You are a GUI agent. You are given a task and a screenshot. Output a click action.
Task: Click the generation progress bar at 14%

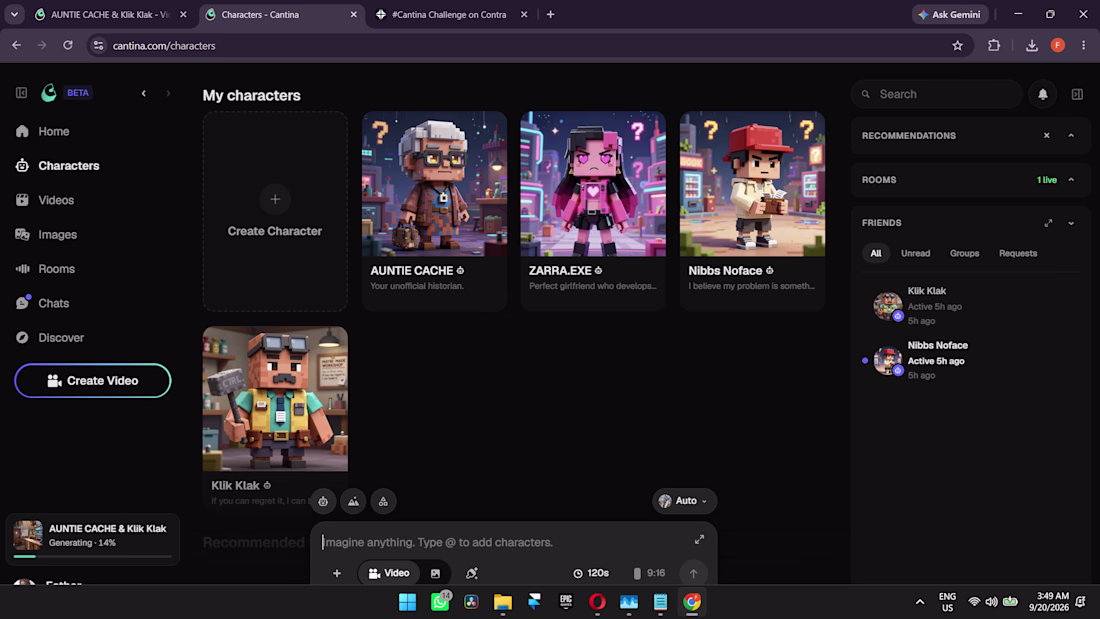[x=93, y=557]
